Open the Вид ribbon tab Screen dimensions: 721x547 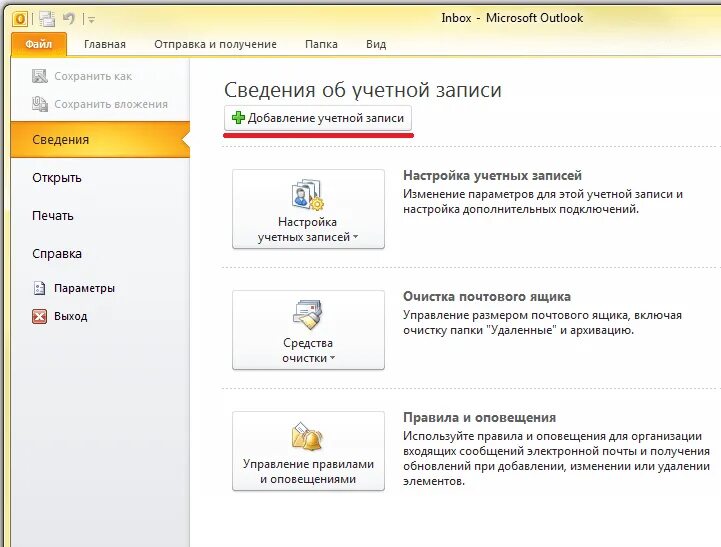click(376, 44)
